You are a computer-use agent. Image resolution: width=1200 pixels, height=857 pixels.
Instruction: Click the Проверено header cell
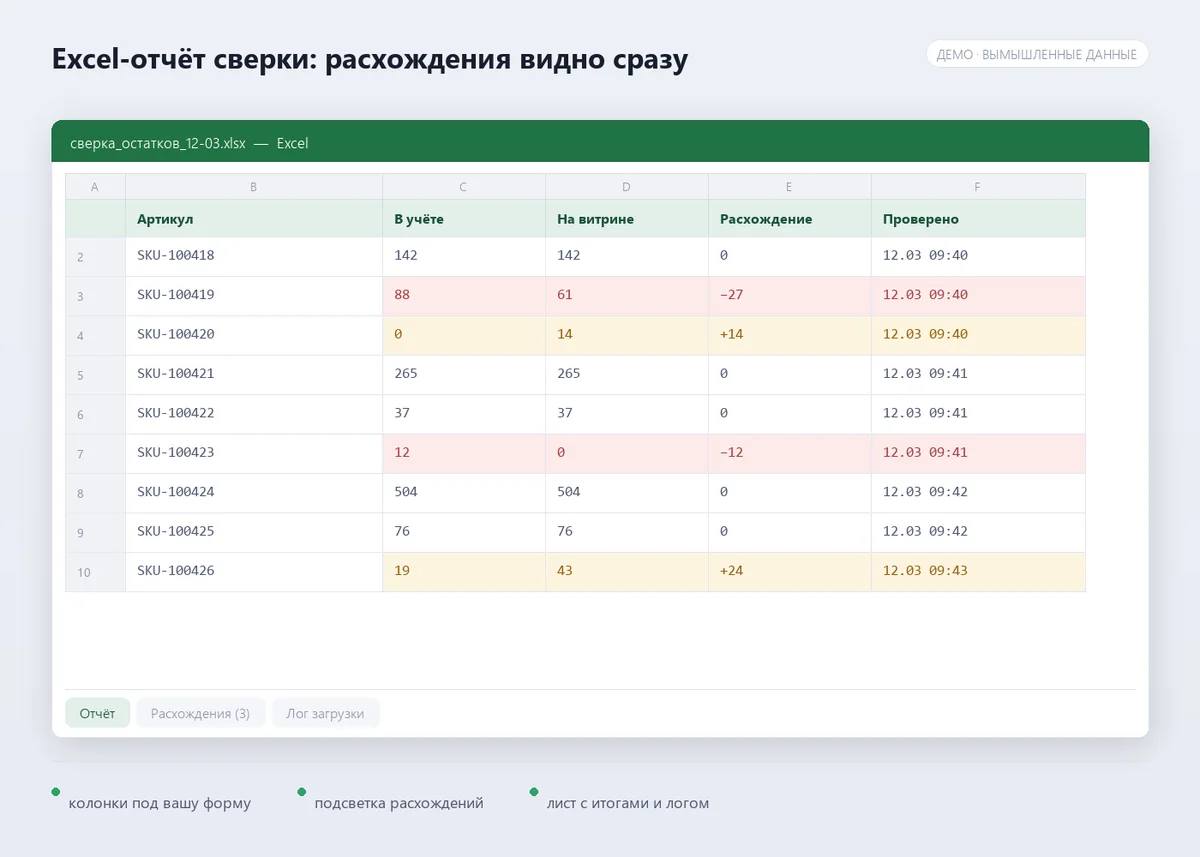[978, 219]
